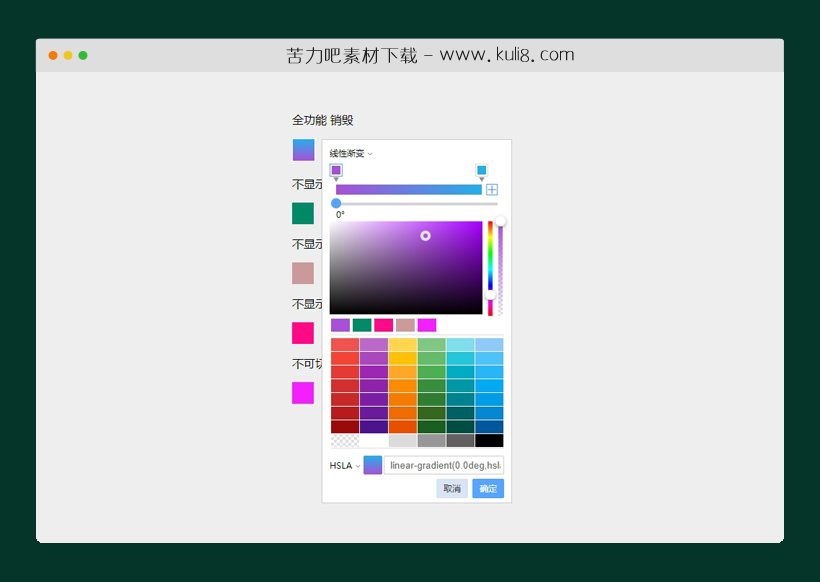The height and width of the screenshot is (582, 820).
Task: Select the right blue gradient stop marker
Action: coord(481,169)
